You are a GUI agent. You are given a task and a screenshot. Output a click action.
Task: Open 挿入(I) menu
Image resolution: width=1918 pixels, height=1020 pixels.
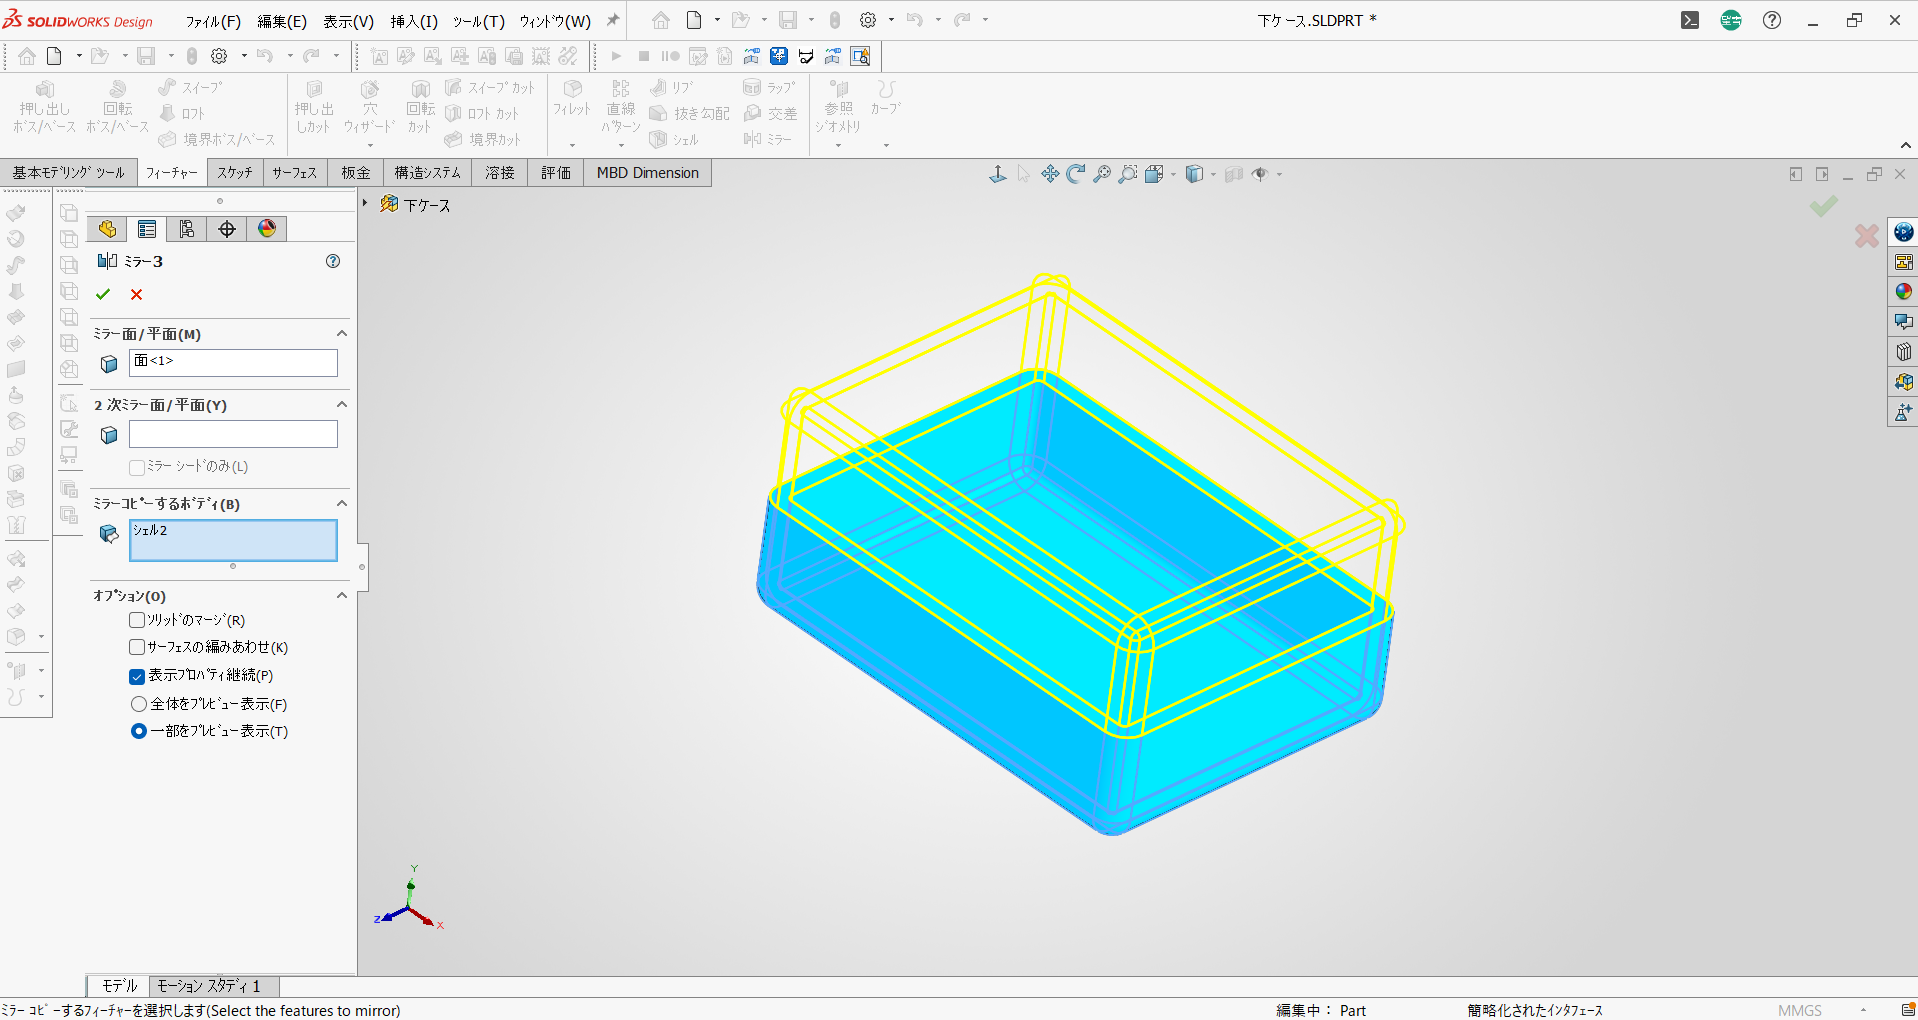pyautogui.click(x=414, y=21)
